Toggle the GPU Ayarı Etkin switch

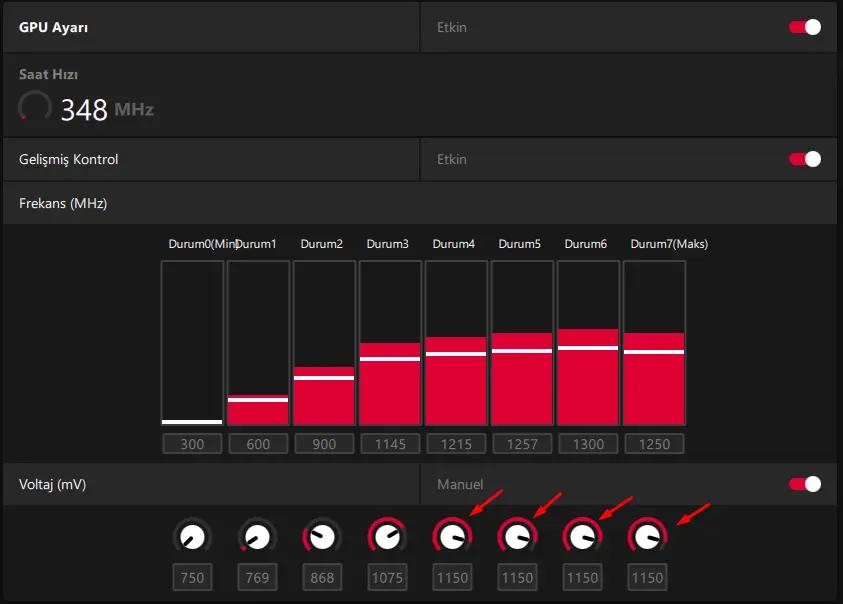[x=804, y=27]
